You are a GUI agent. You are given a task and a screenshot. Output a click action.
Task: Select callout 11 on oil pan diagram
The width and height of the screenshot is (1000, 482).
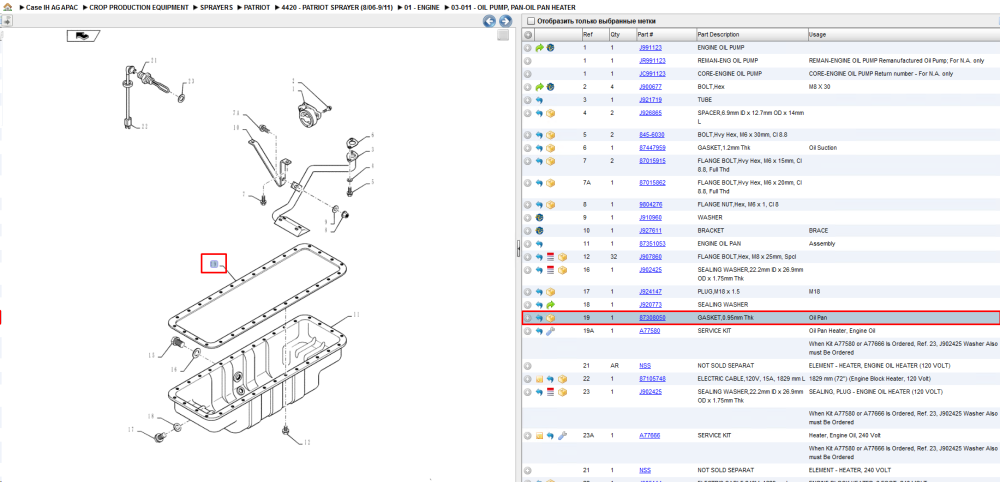357,314
